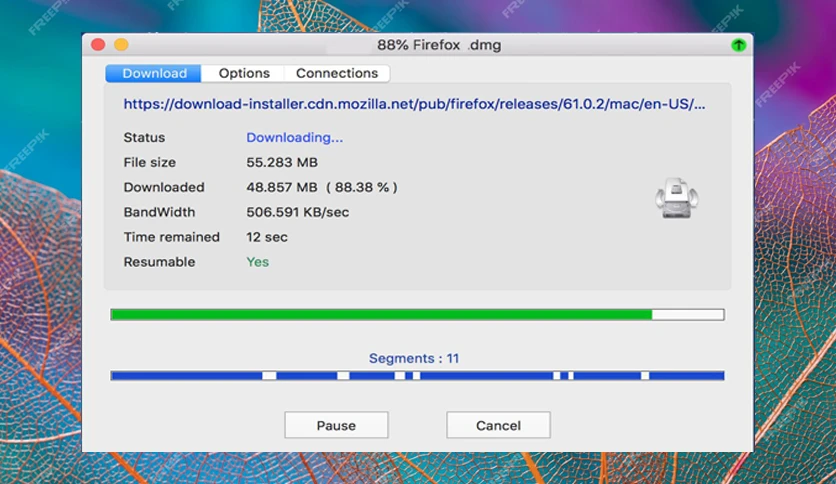The width and height of the screenshot is (836, 484).
Task: Click the 'Resumable' label
Action: (159, 262)
